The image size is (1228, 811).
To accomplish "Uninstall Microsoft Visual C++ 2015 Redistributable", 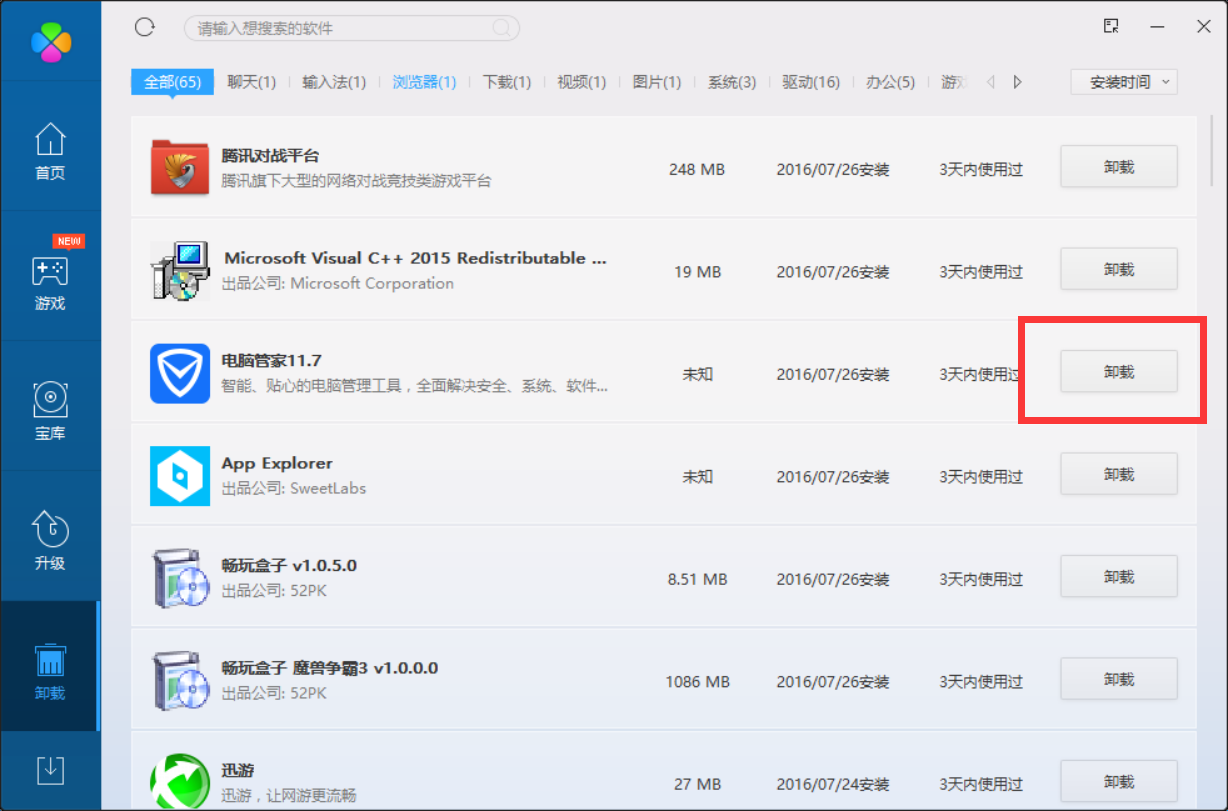I will [x=1119, y=269].
